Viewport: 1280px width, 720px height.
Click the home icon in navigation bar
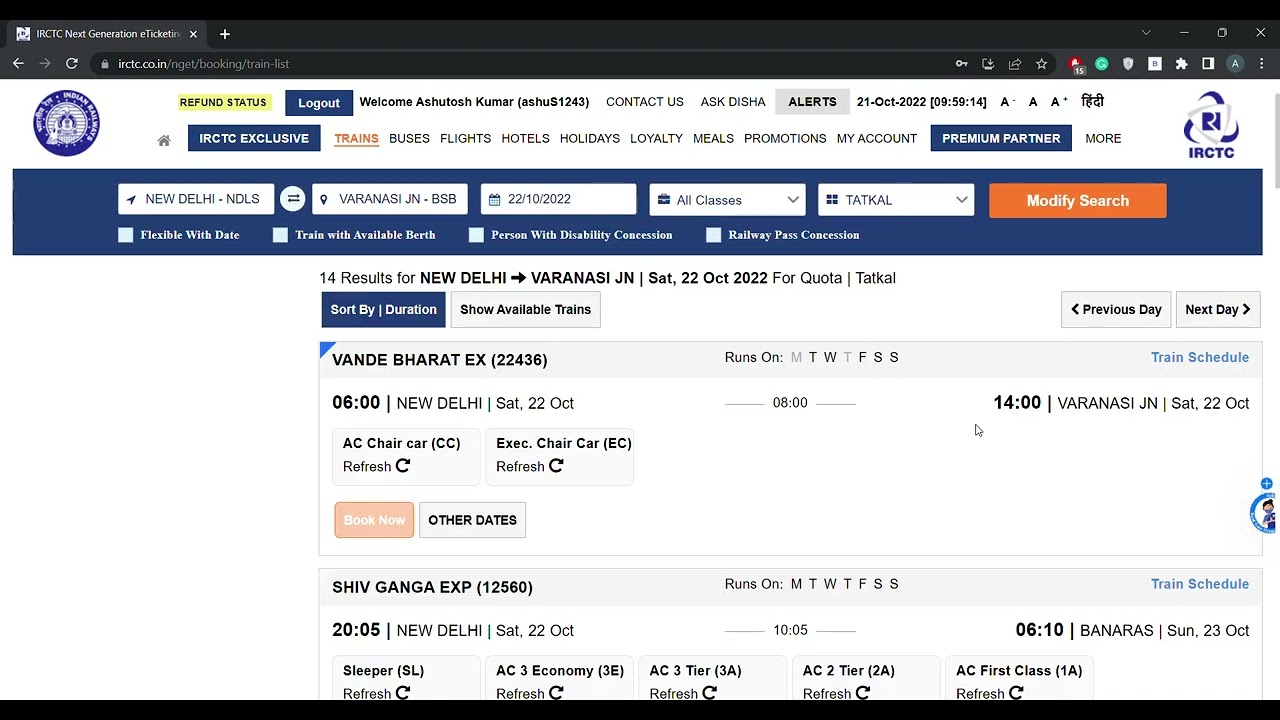pos(164,140)
